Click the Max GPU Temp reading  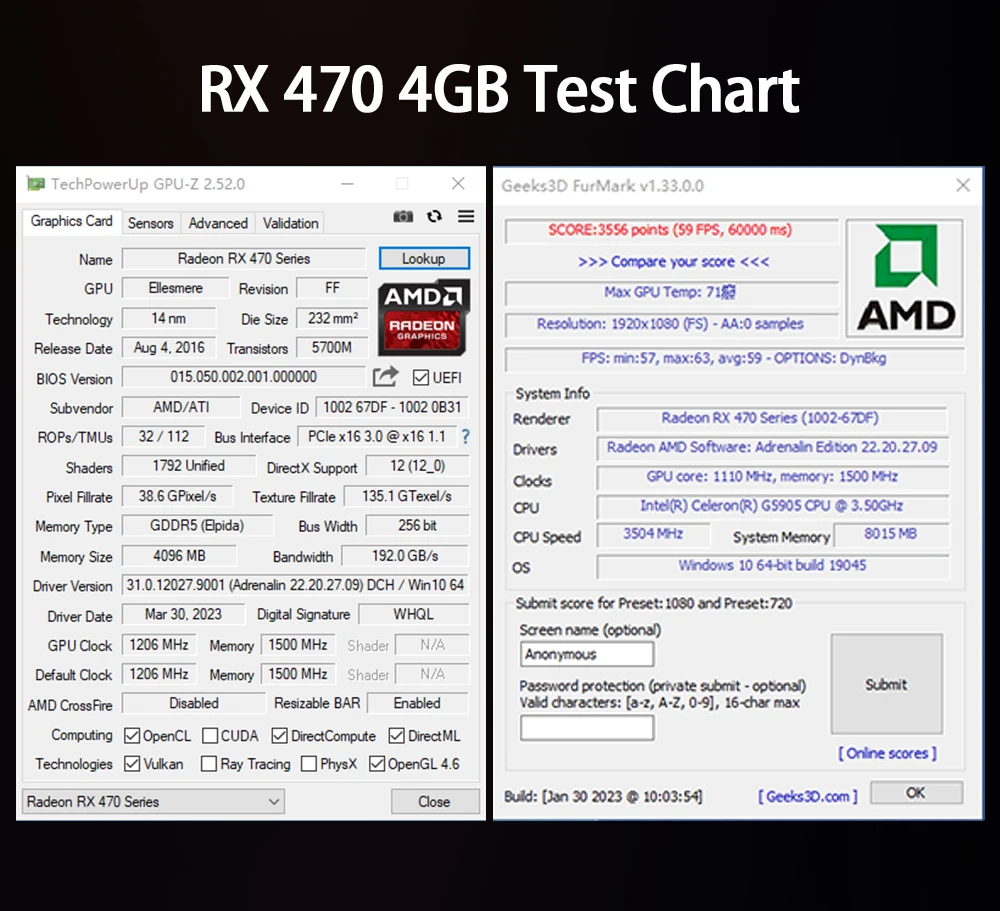click(671, 293)
